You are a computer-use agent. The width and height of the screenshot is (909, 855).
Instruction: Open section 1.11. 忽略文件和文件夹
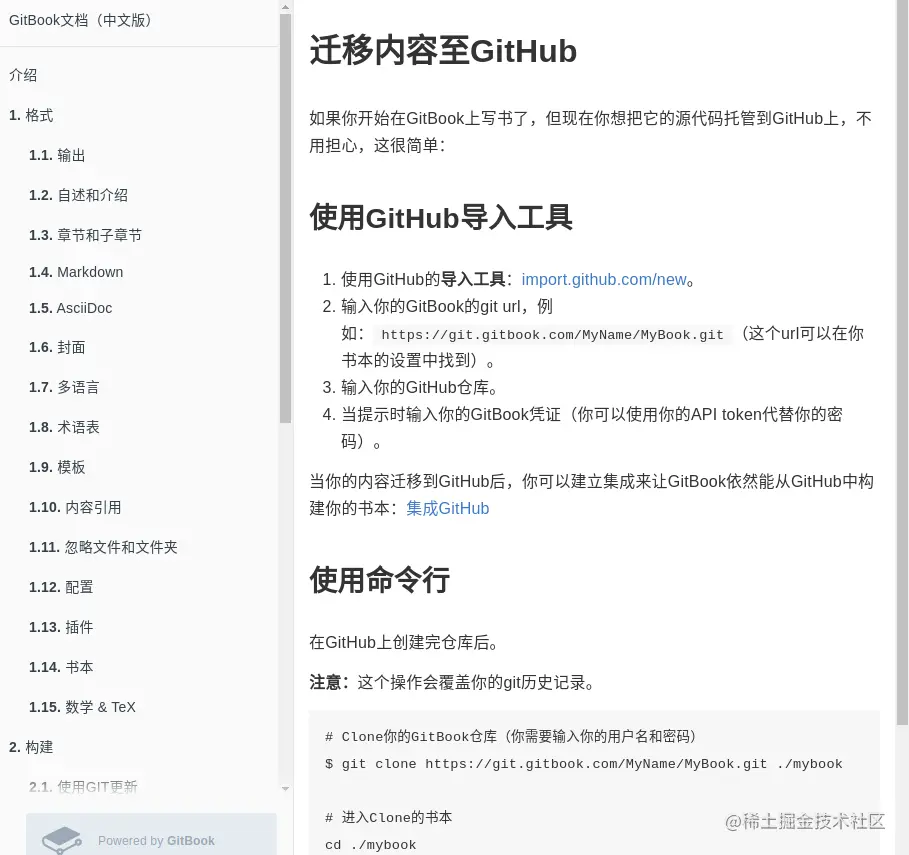click(103, 547)
